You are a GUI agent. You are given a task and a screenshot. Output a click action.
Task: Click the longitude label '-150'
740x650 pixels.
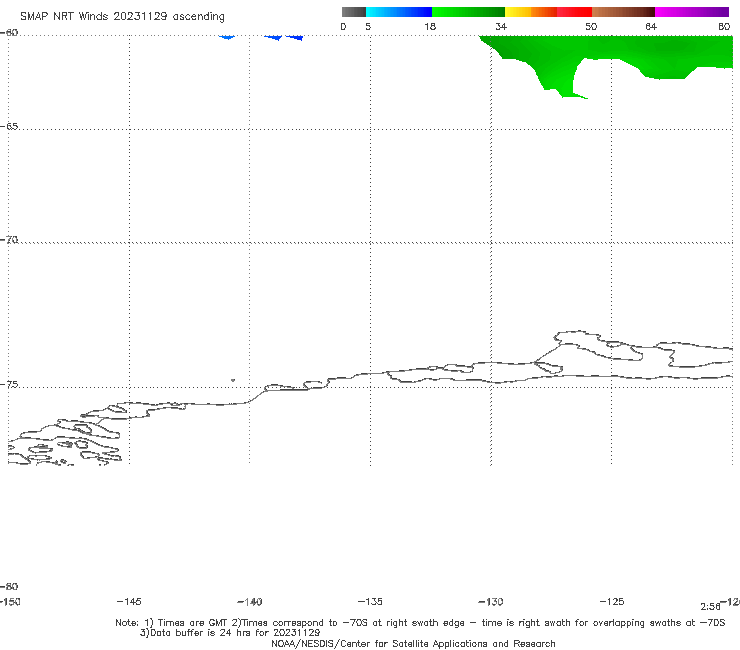coord(10,601)
